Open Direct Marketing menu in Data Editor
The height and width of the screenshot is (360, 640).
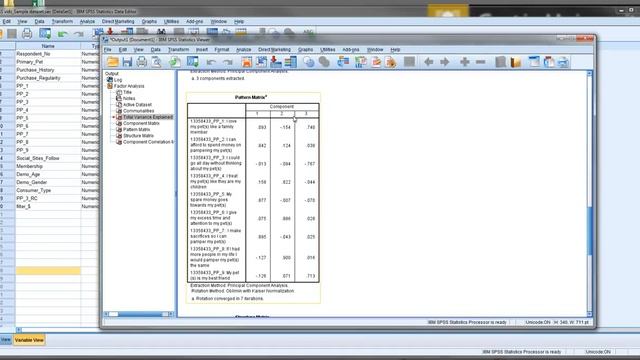(118, 21)
